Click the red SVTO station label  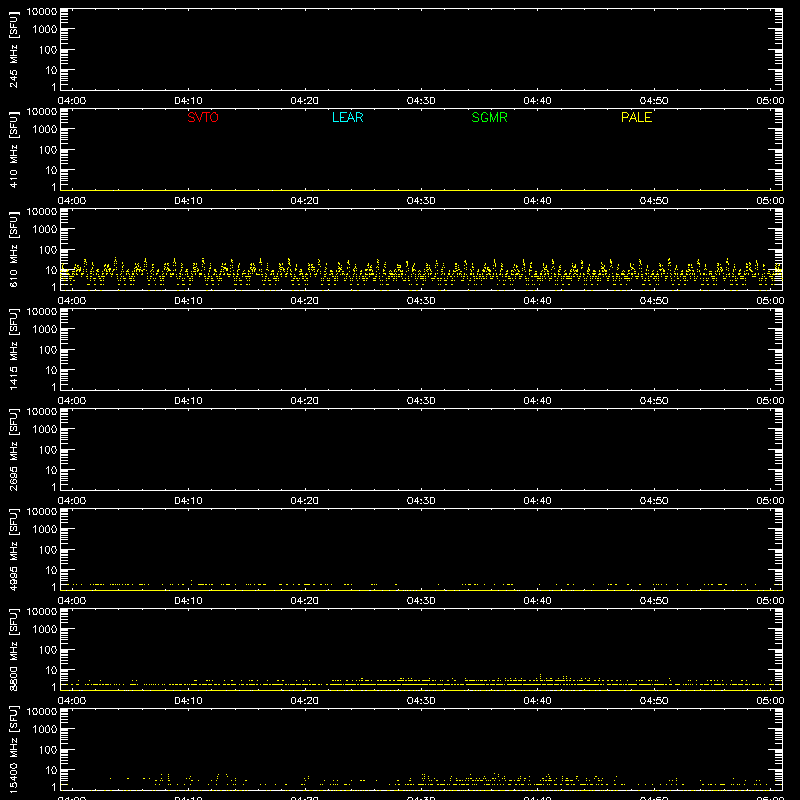[x=203, y=117]
